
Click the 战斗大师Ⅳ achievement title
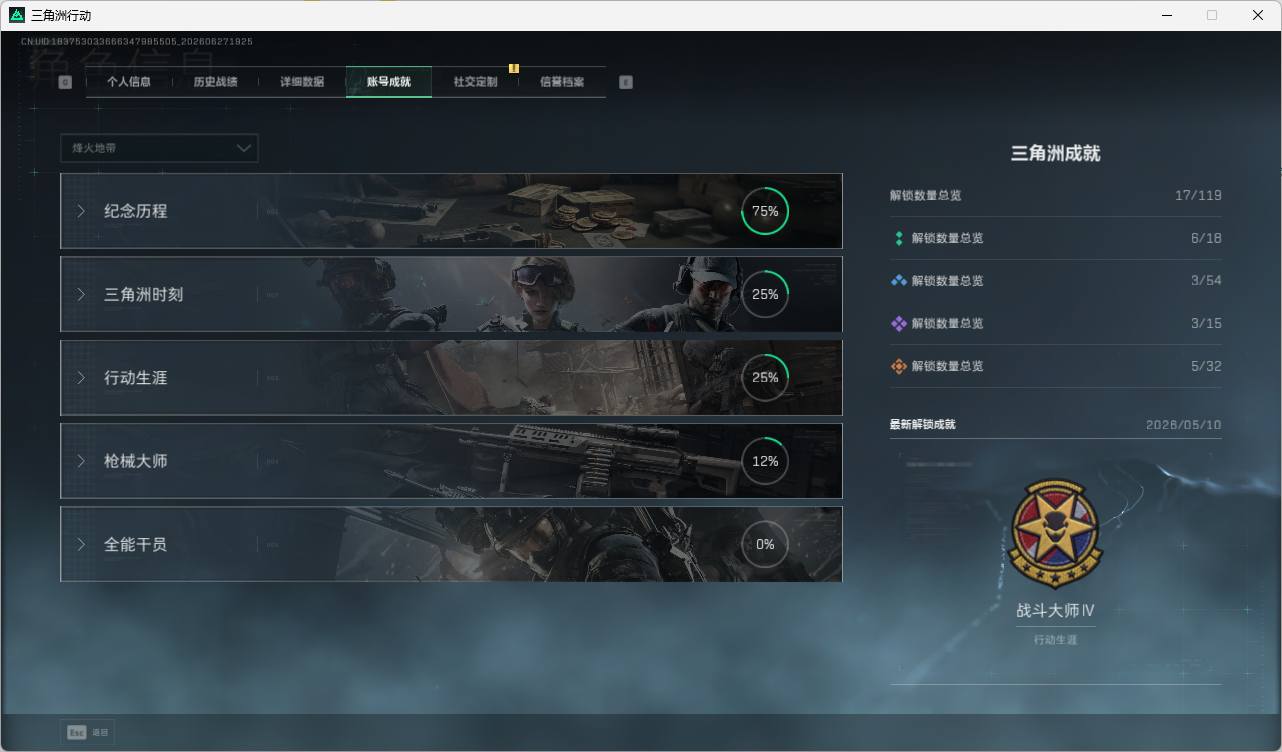click(x=1055, y=610)
